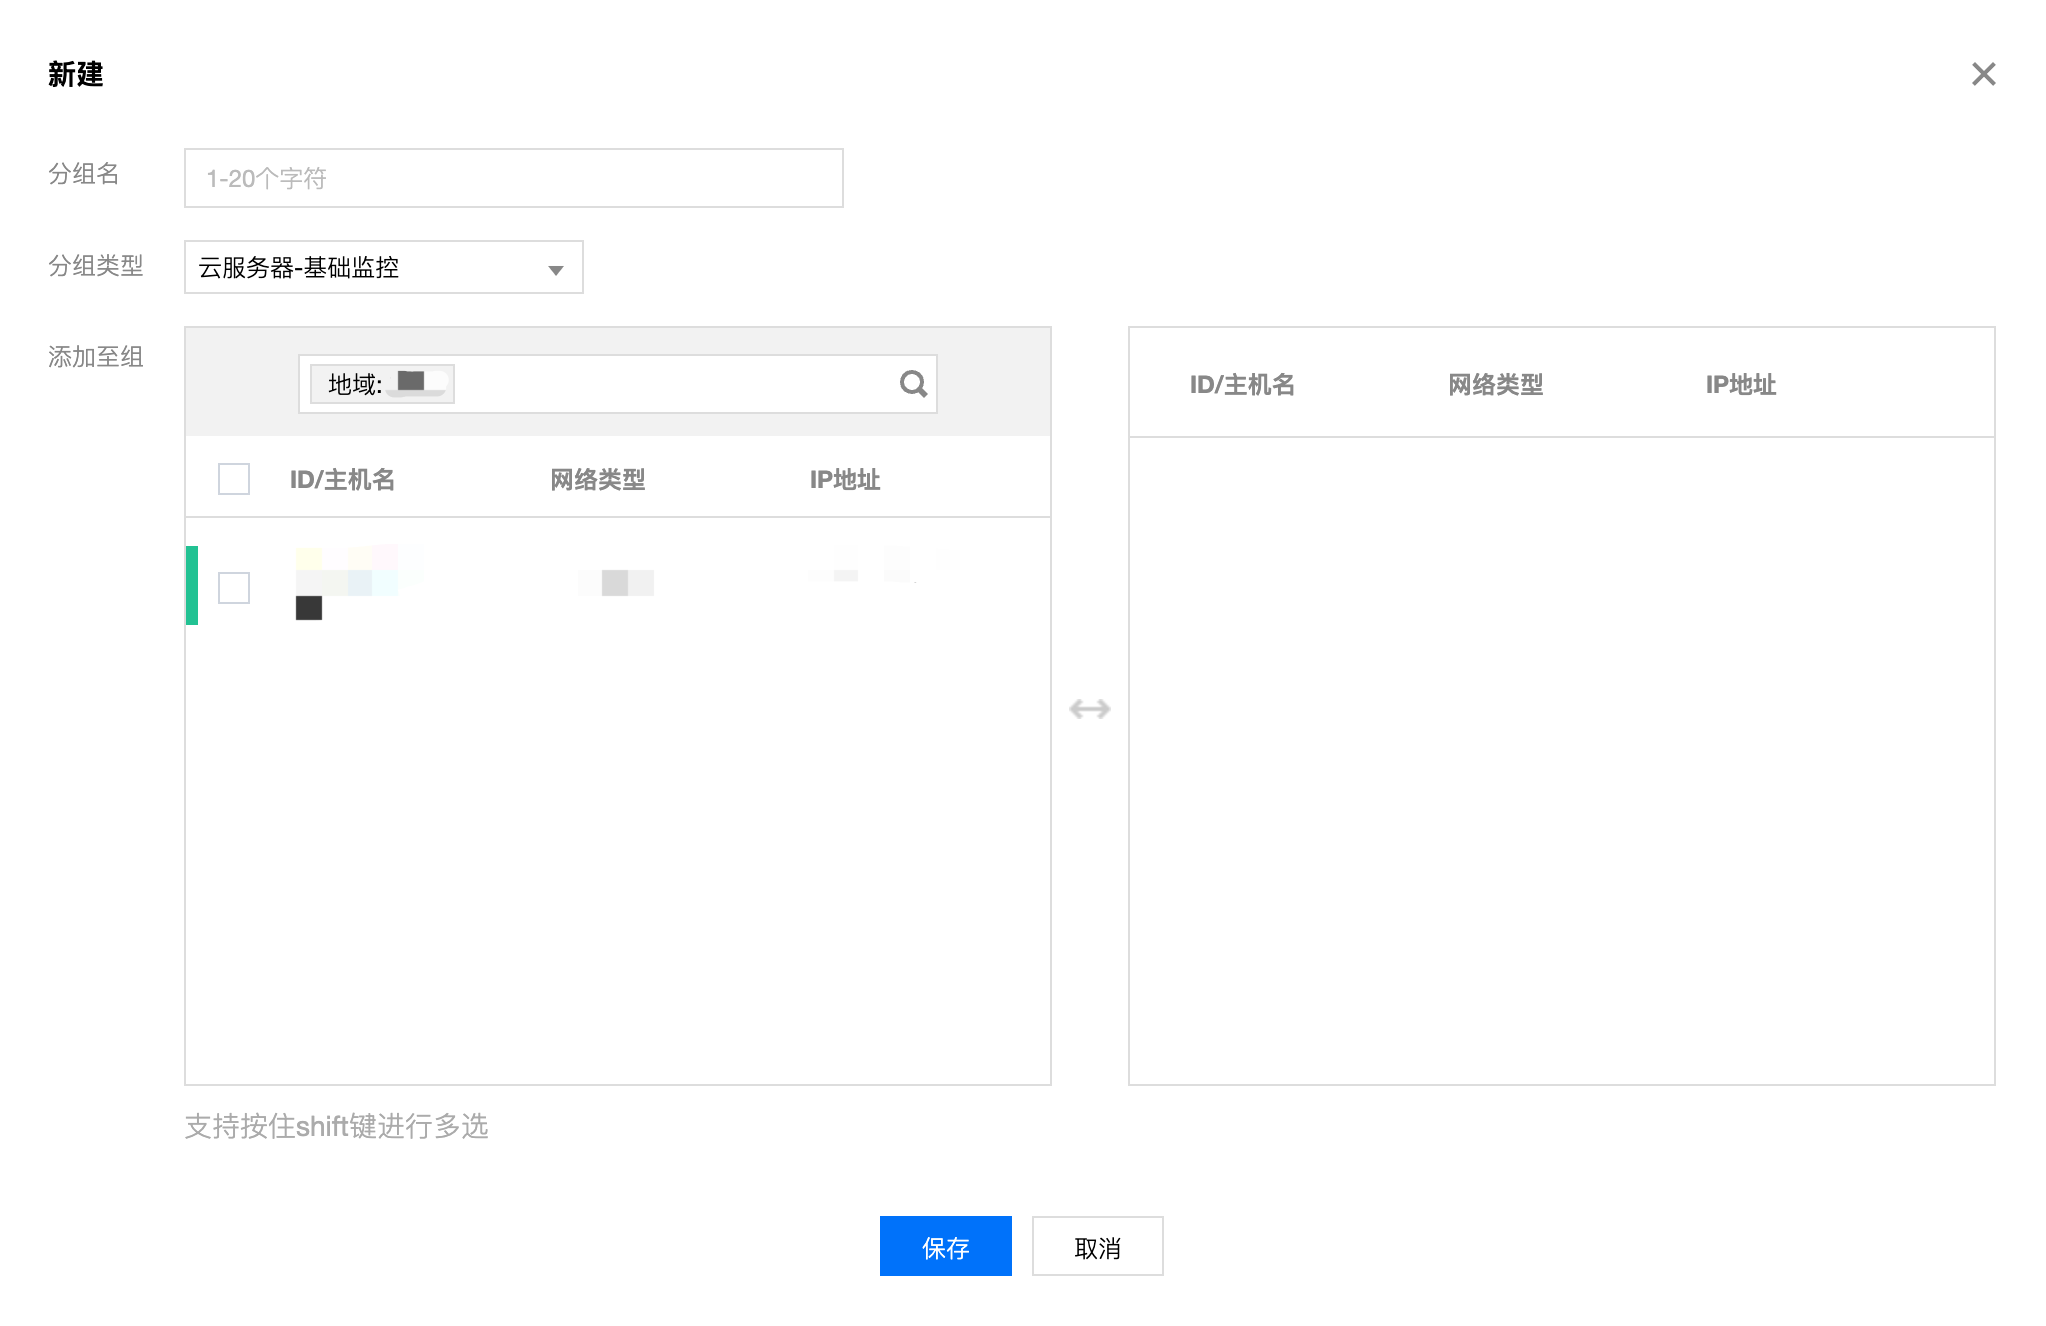Tick the first host row checkbox
This screenshot has width=2046, height=1326.
click(234, 587)
